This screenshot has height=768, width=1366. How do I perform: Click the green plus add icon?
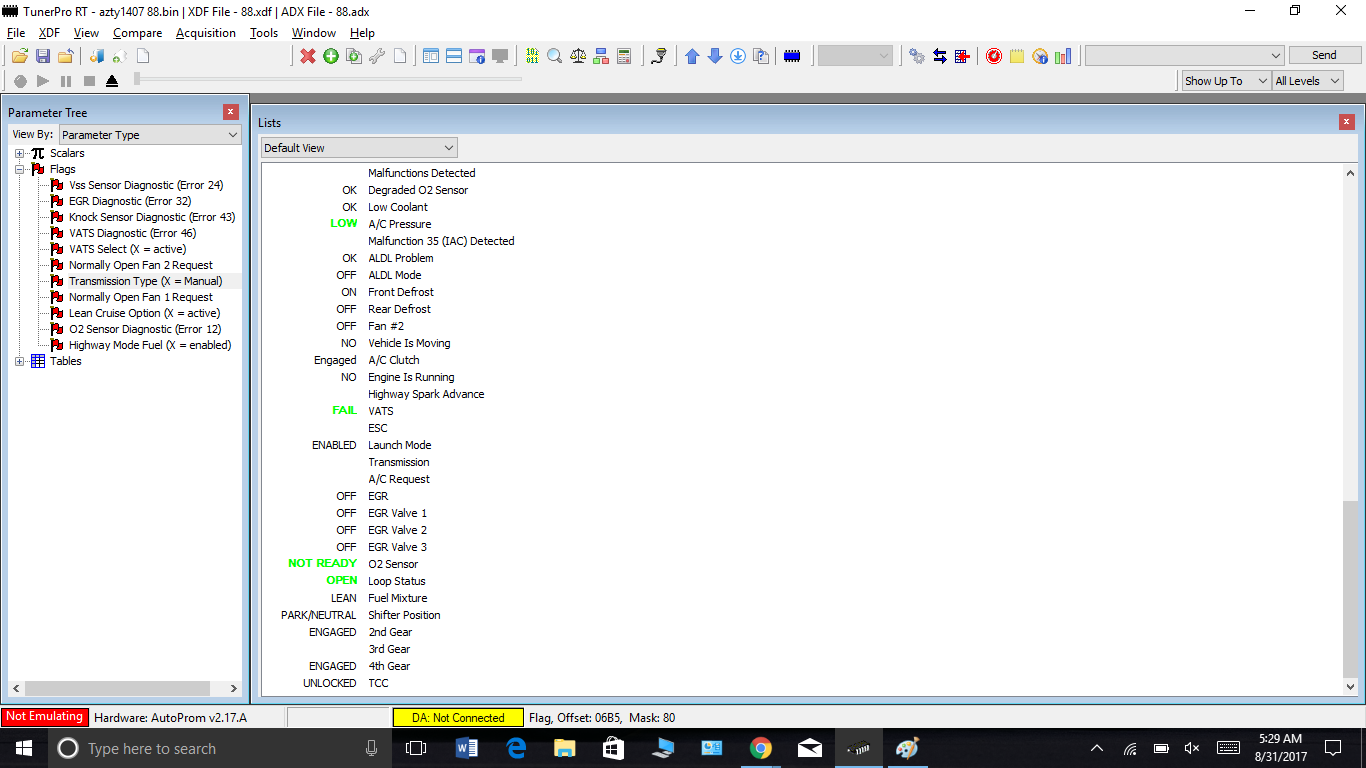pyautogui.click(x=331, y=56)
